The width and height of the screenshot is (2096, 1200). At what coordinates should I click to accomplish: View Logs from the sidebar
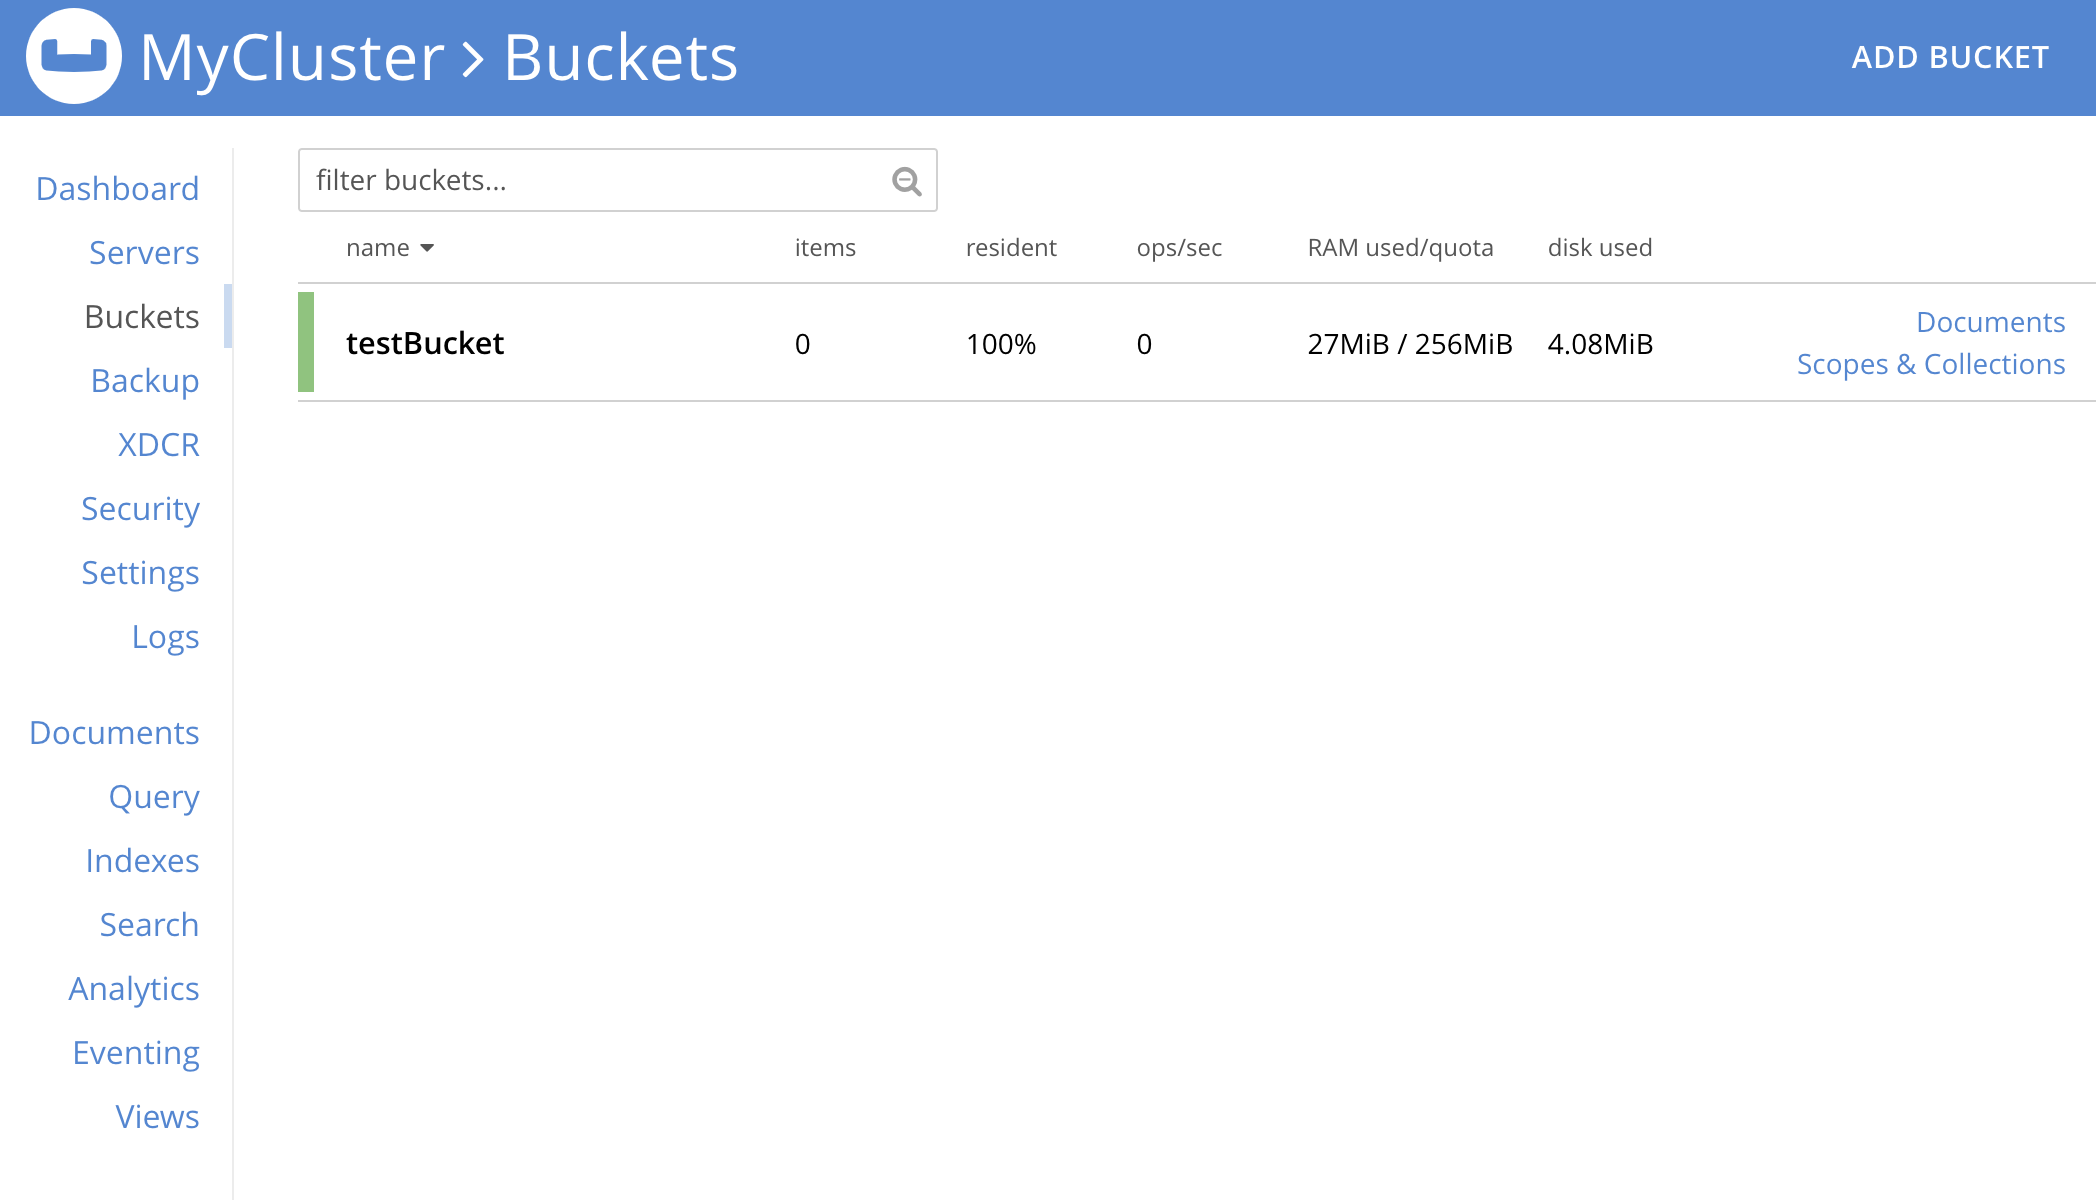click(x=165, y=636)
